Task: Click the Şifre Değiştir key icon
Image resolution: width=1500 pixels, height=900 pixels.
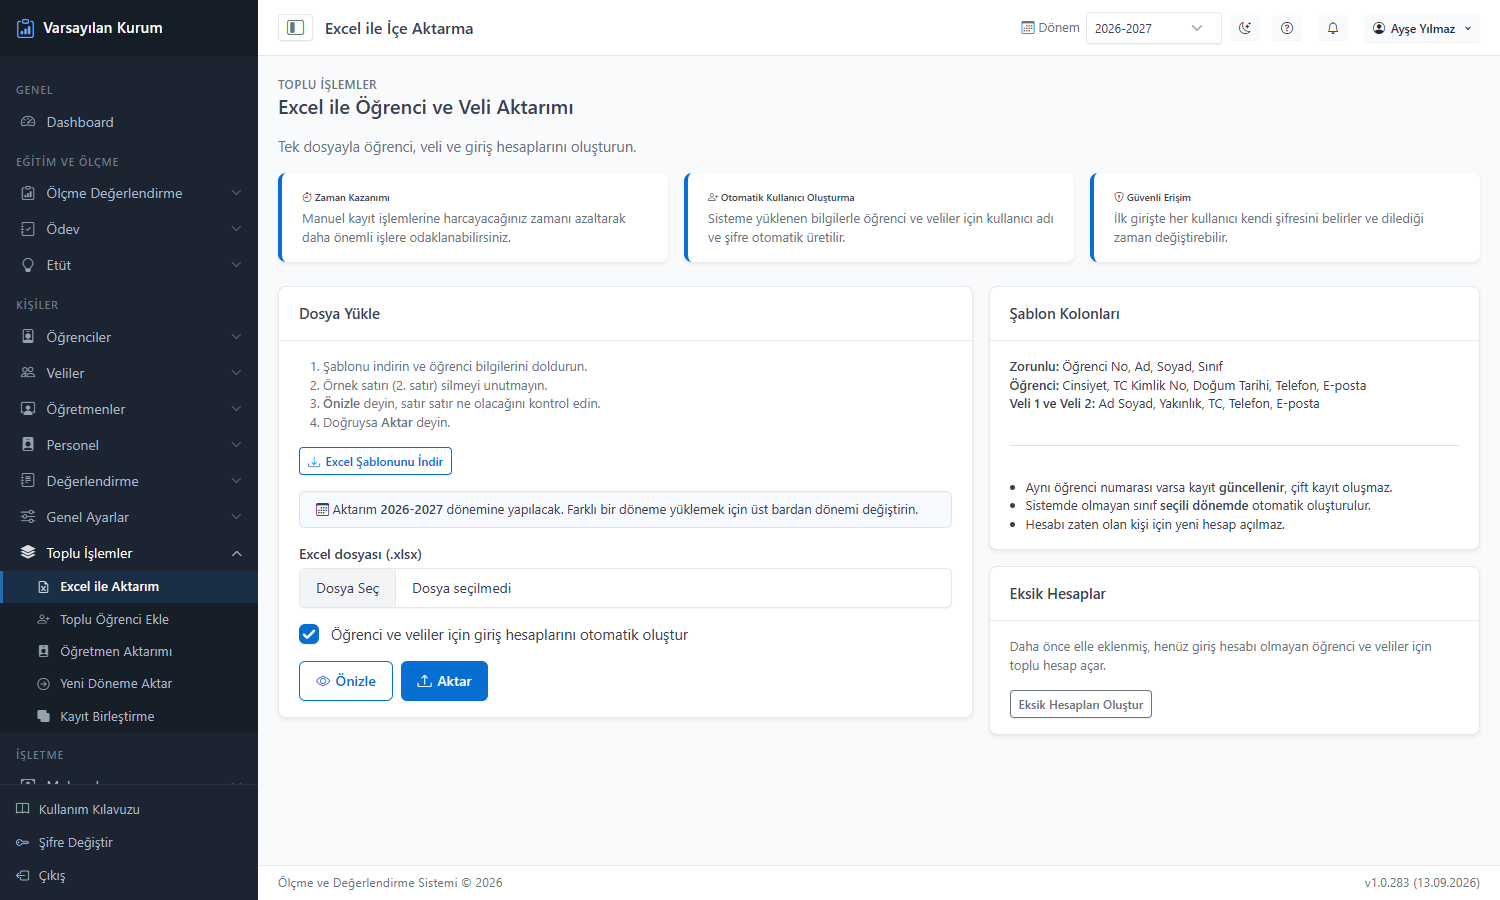Action: (23, 842)
